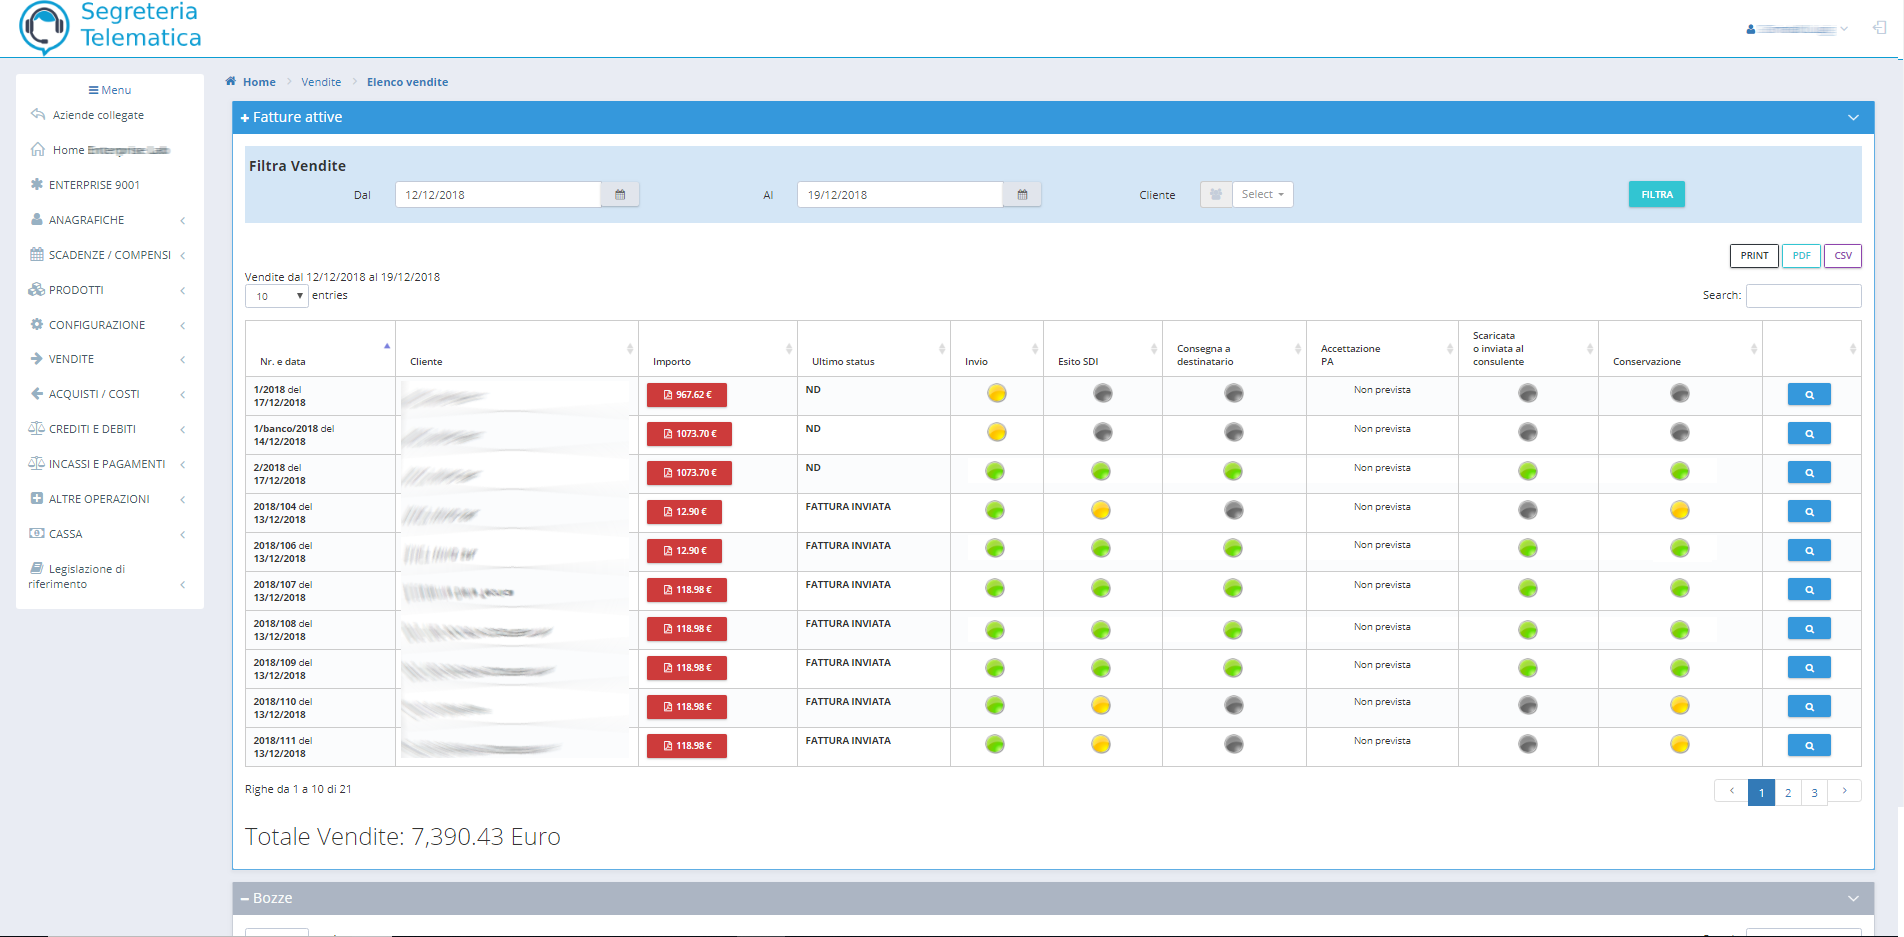Image resolution: width=1904 pixels, height=937 pixels.
Task: Open the 1073.70 € PDF of invoice 1/banco/2018
Action: [x=689, y=434]
